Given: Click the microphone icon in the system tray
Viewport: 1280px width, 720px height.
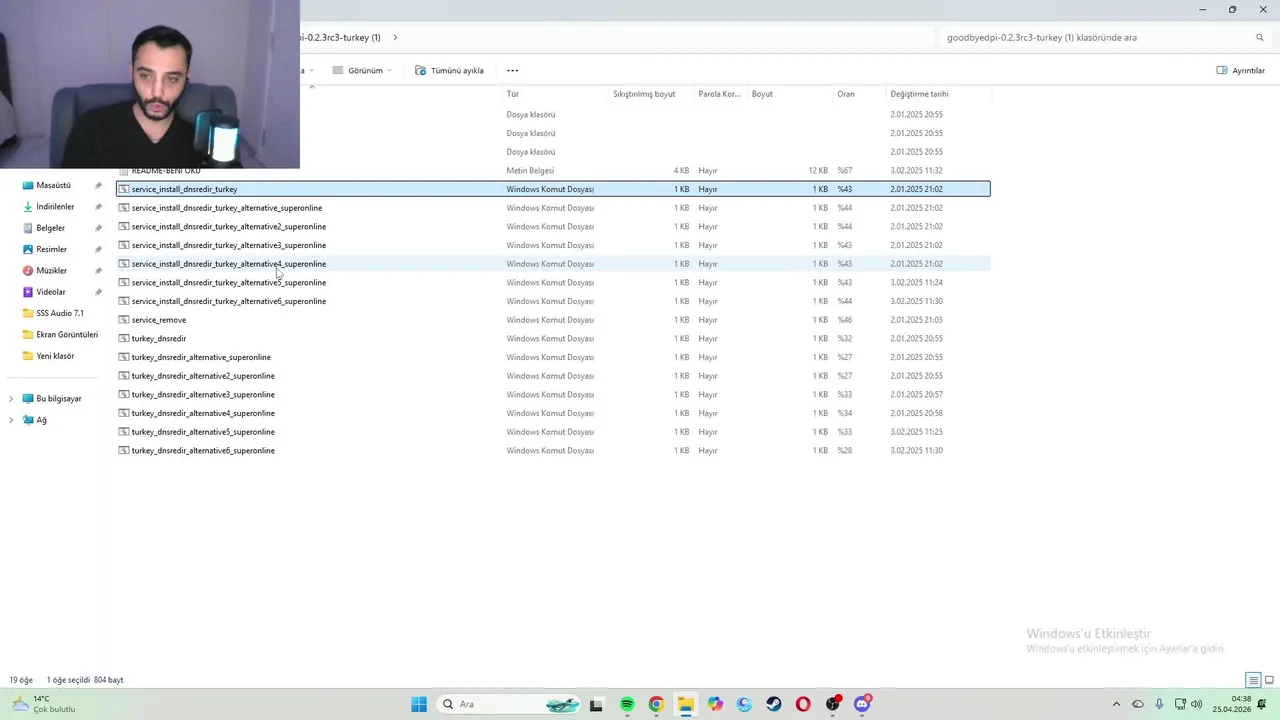Looking at the screenshot, I should [1159, 704].
